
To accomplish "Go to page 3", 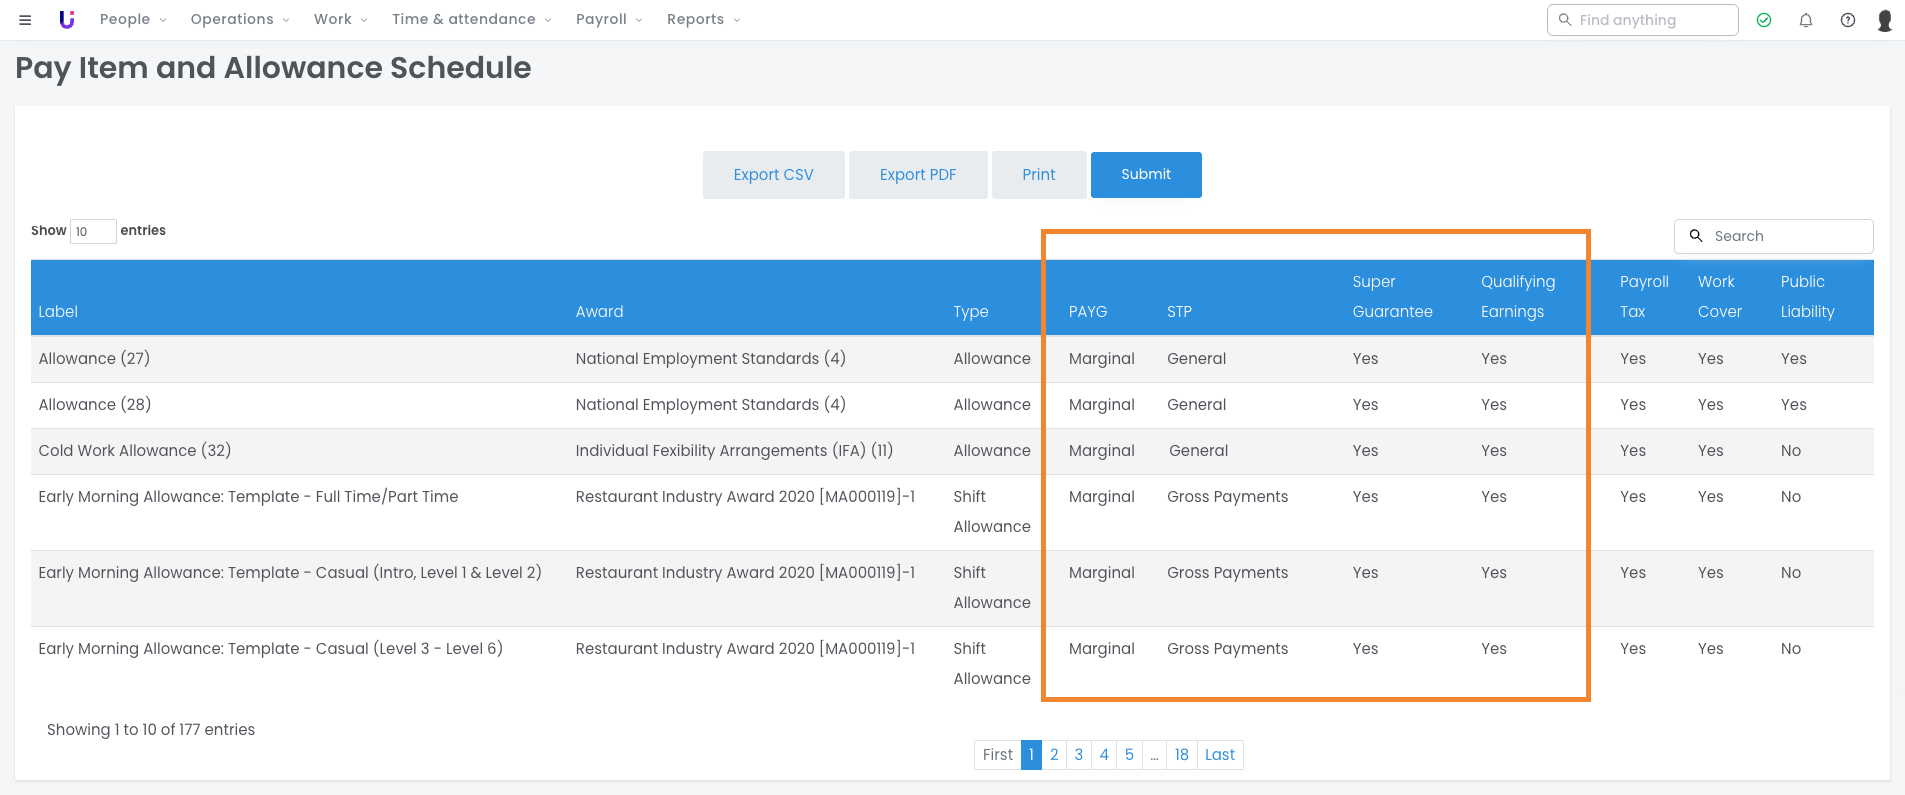I will click(x=1079, y=755).
